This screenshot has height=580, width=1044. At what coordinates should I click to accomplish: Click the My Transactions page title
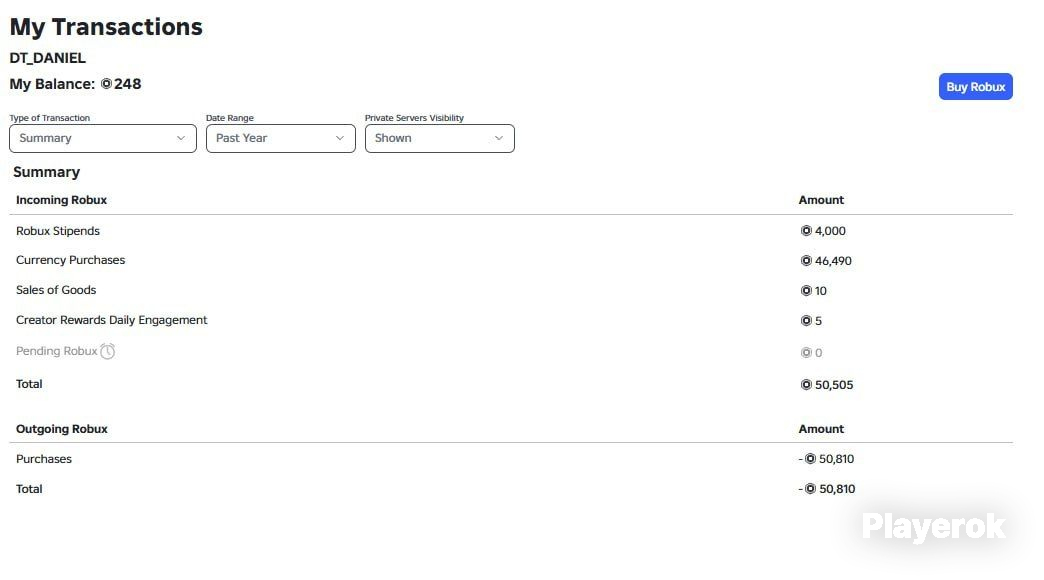click(106, 27)
